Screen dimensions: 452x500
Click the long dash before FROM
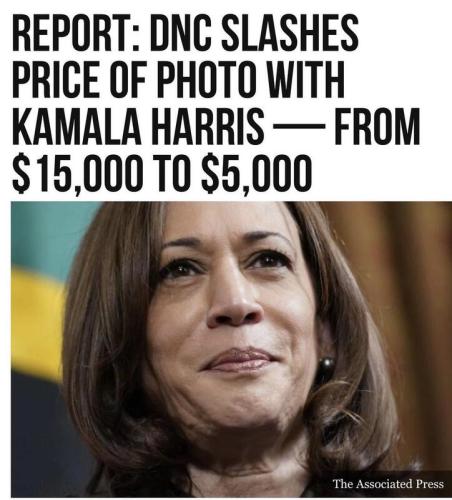point(299,127)
